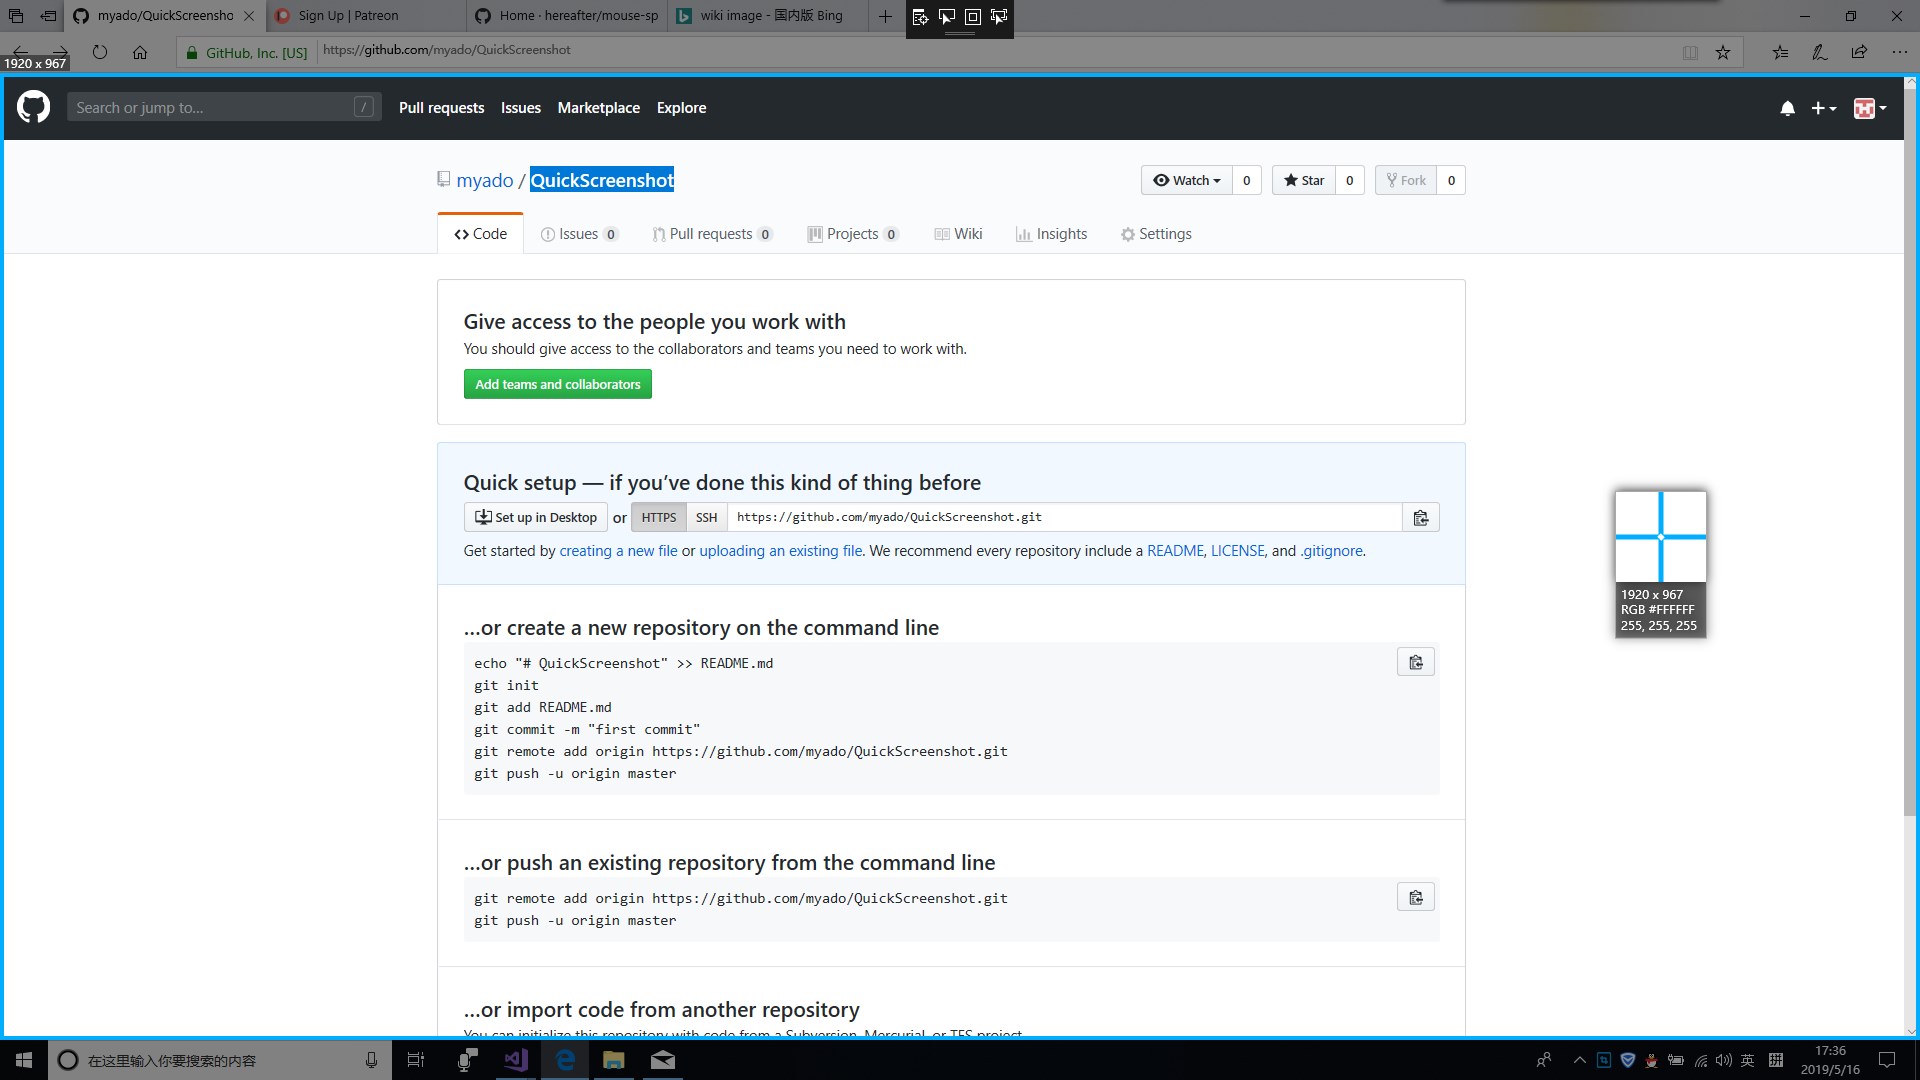Refresh the current browser page
Screen dimensions: 1920x1080
pos(100,52)
